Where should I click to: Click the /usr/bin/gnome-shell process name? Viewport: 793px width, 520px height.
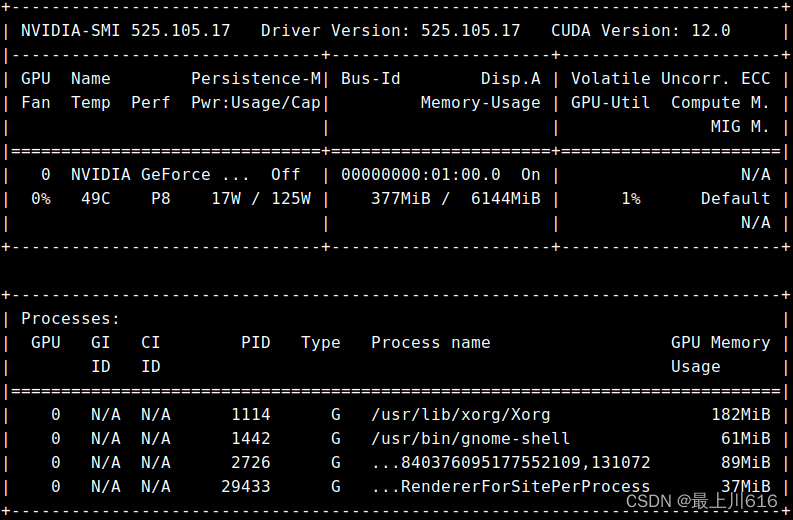click(x=471, y=439)
